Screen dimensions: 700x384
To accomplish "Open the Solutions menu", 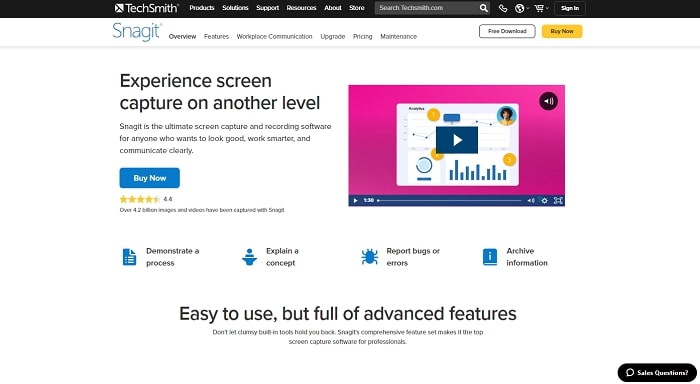I will pyautogui.click(x=235, y=8).
